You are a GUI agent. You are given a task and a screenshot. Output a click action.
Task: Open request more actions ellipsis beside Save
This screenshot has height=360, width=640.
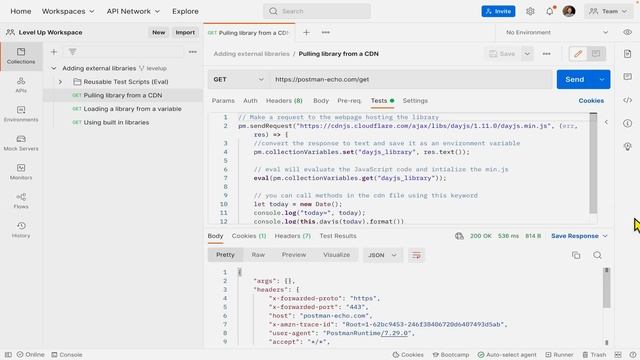546,54
